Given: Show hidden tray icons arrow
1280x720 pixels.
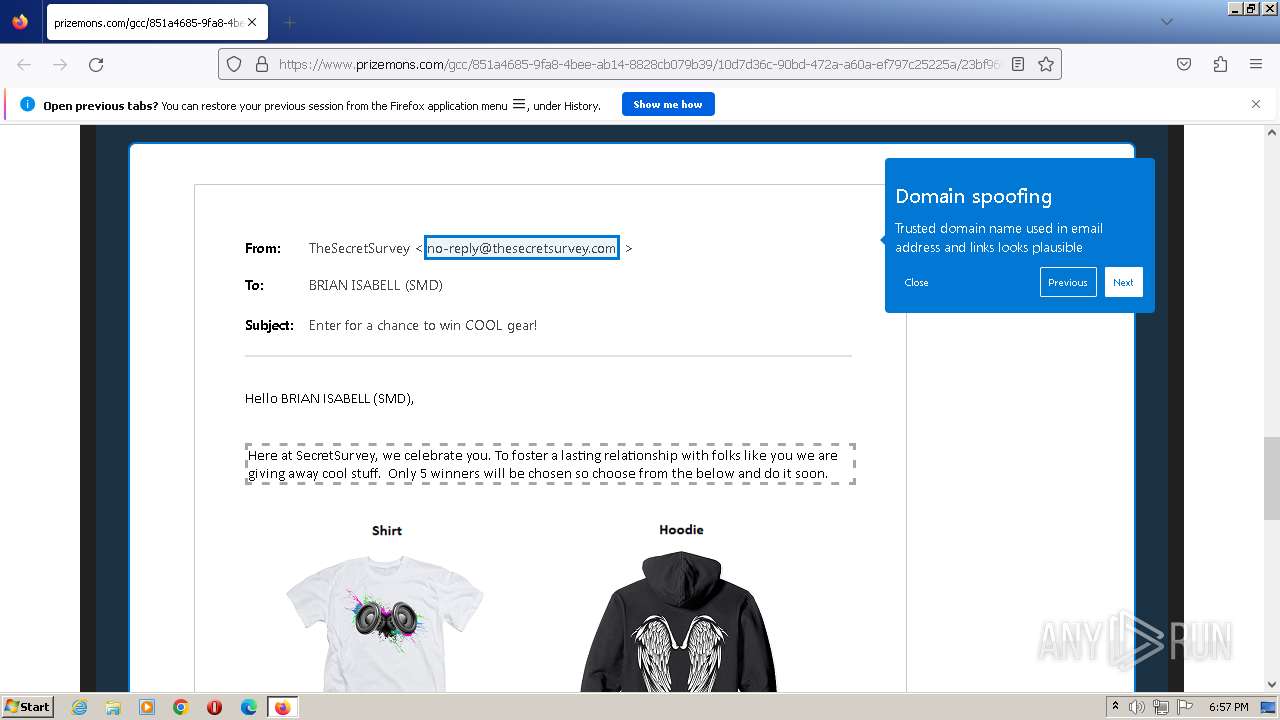Looking at the screenshot, I should (x=1115, y=707).
